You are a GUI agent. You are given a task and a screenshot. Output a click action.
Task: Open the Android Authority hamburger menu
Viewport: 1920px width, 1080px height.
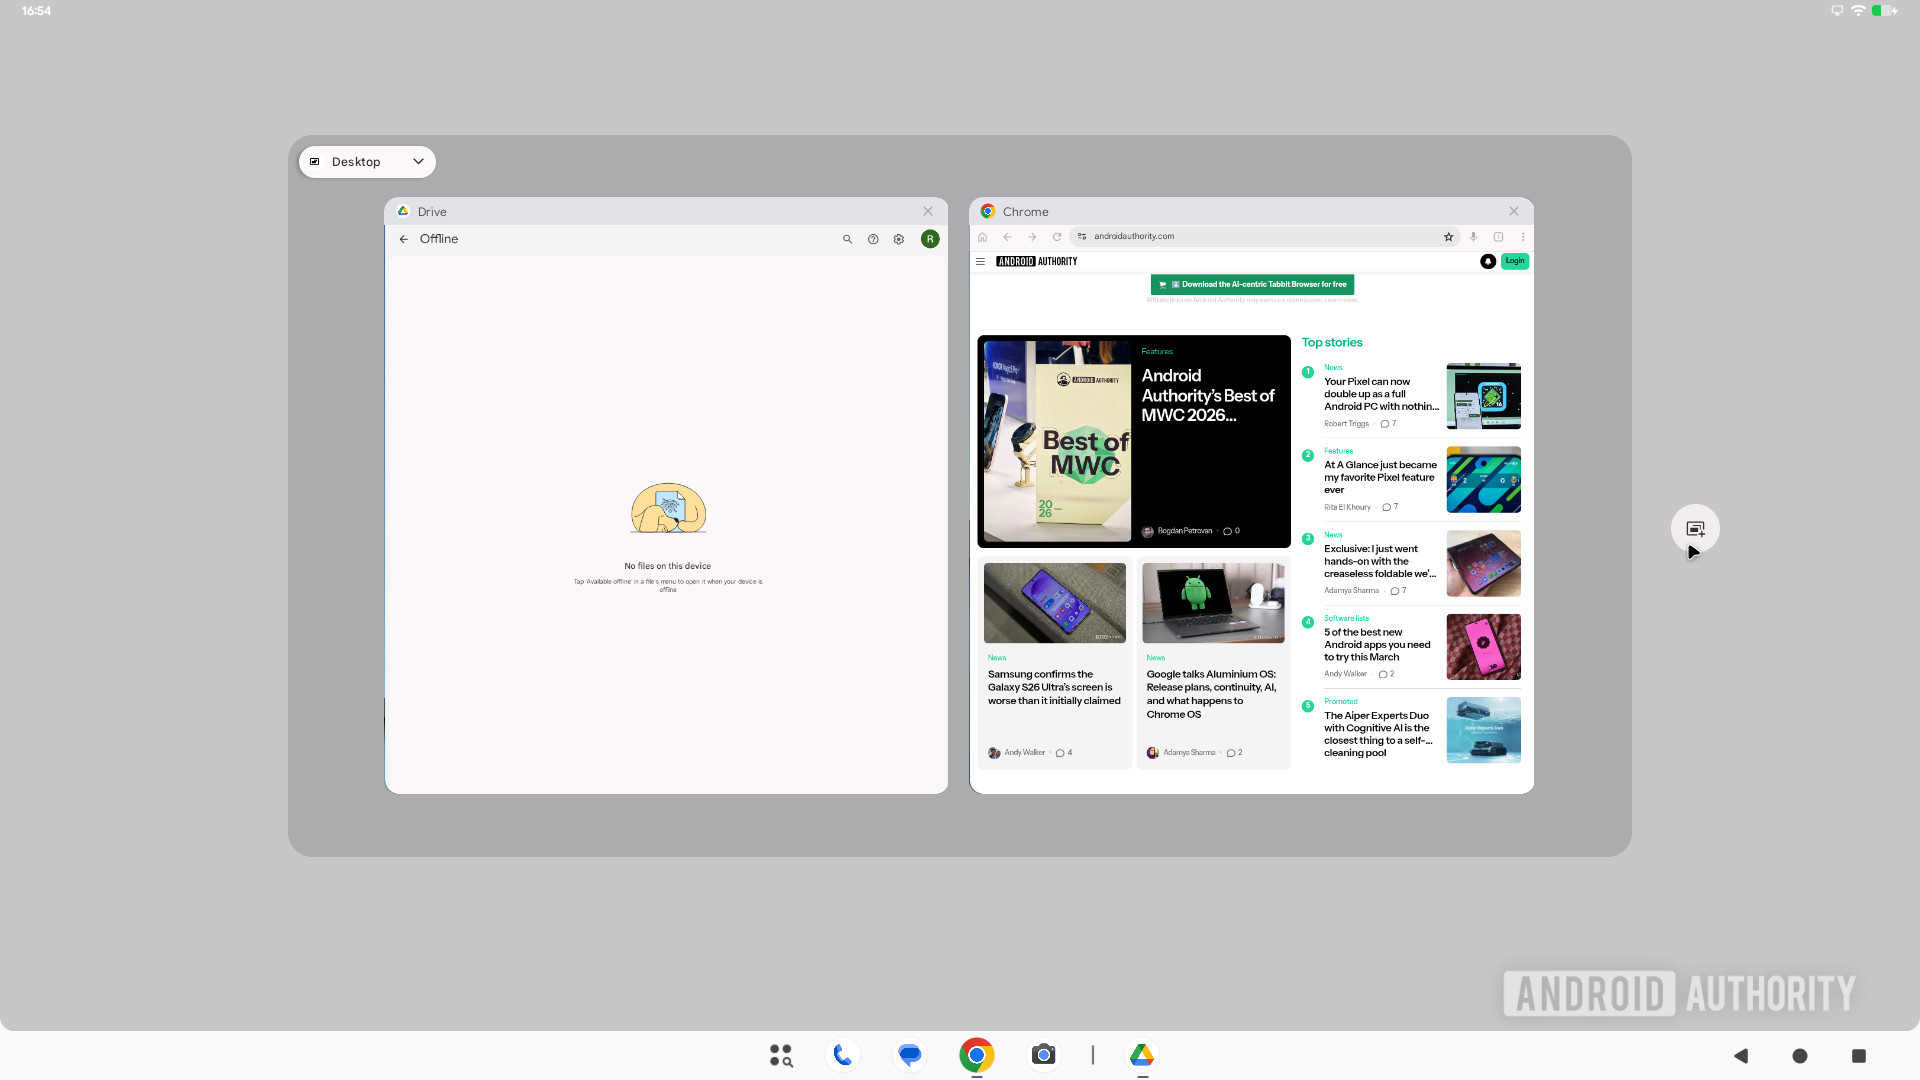coord(980,261)
